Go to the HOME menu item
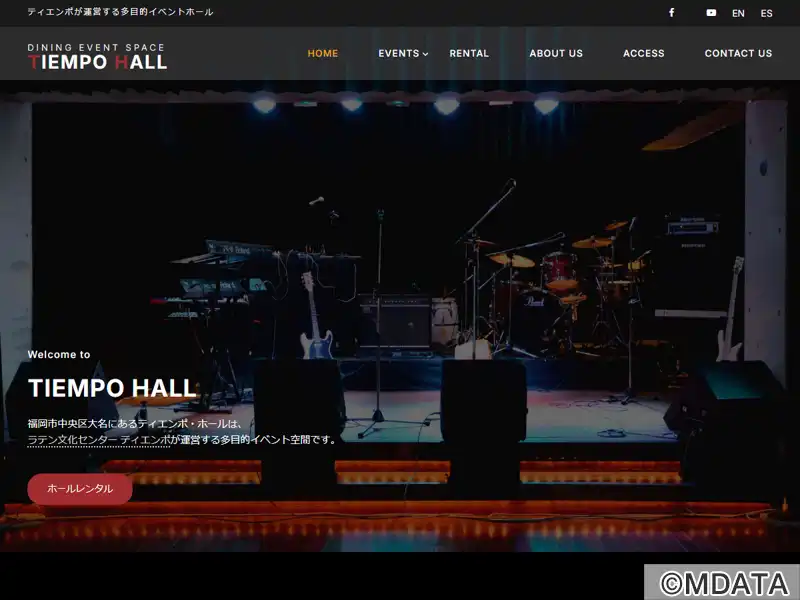 pyautogui.click(x=322, y=53)
